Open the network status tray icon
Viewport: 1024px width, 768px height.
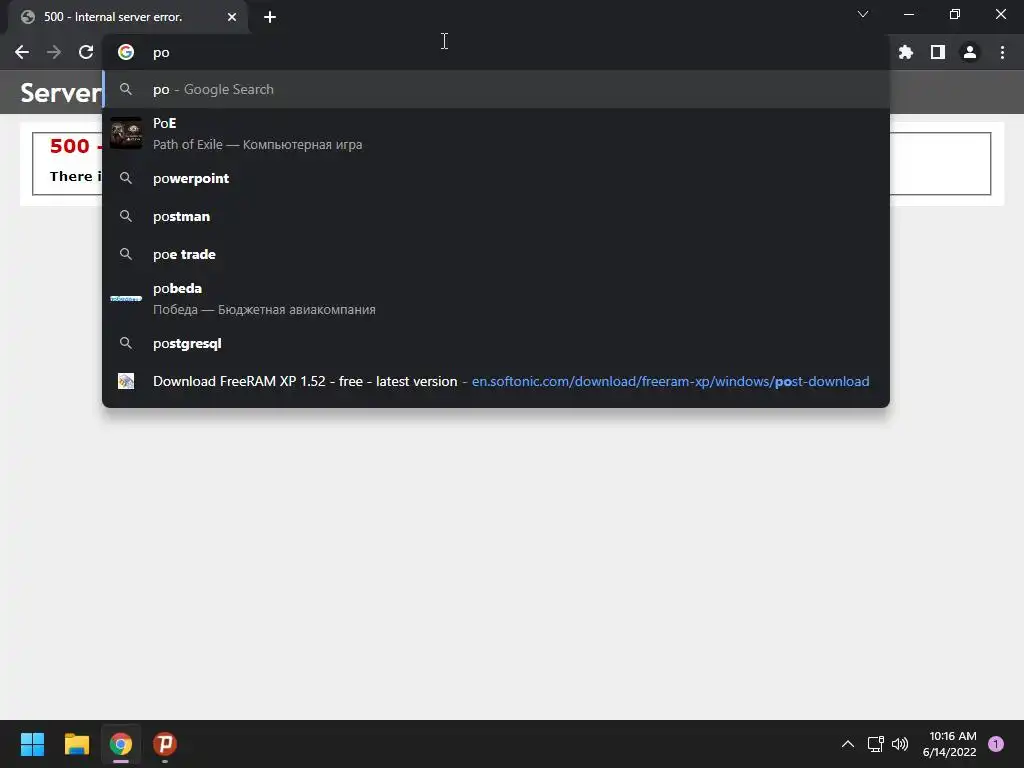pyautogui.click(x=876, y=744)
